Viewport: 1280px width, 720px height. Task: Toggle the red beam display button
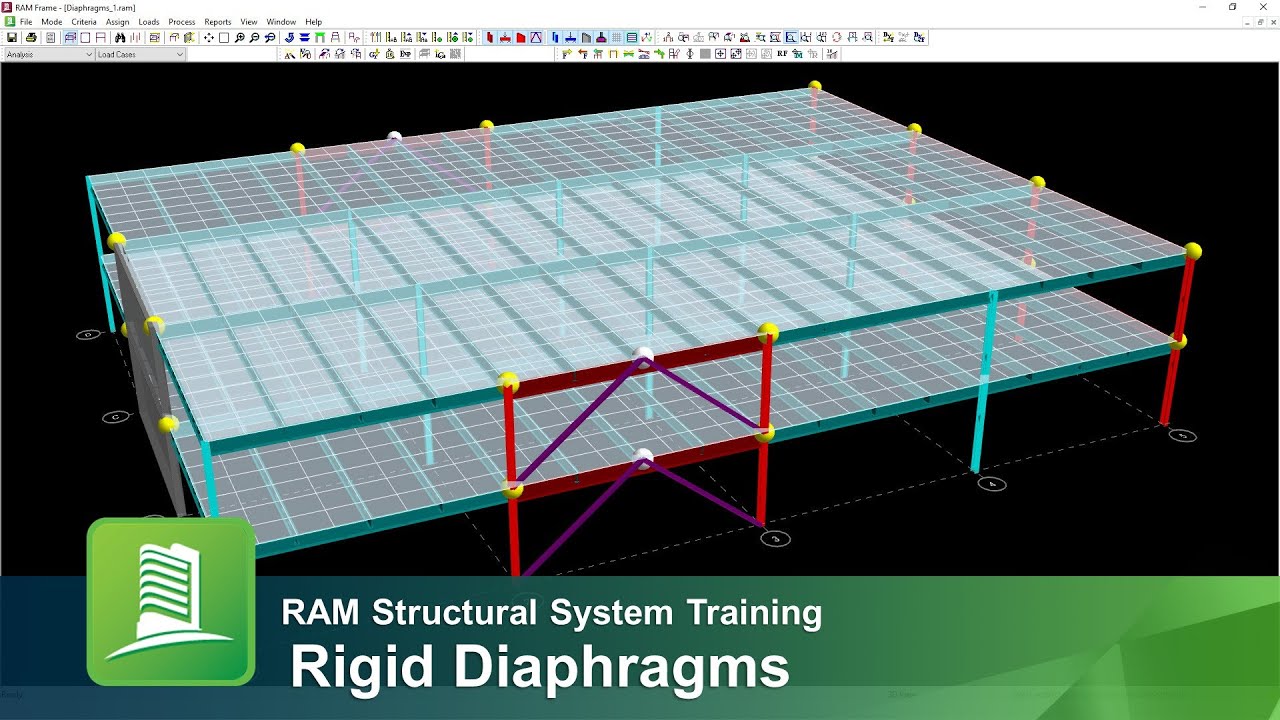pos(505,38)
